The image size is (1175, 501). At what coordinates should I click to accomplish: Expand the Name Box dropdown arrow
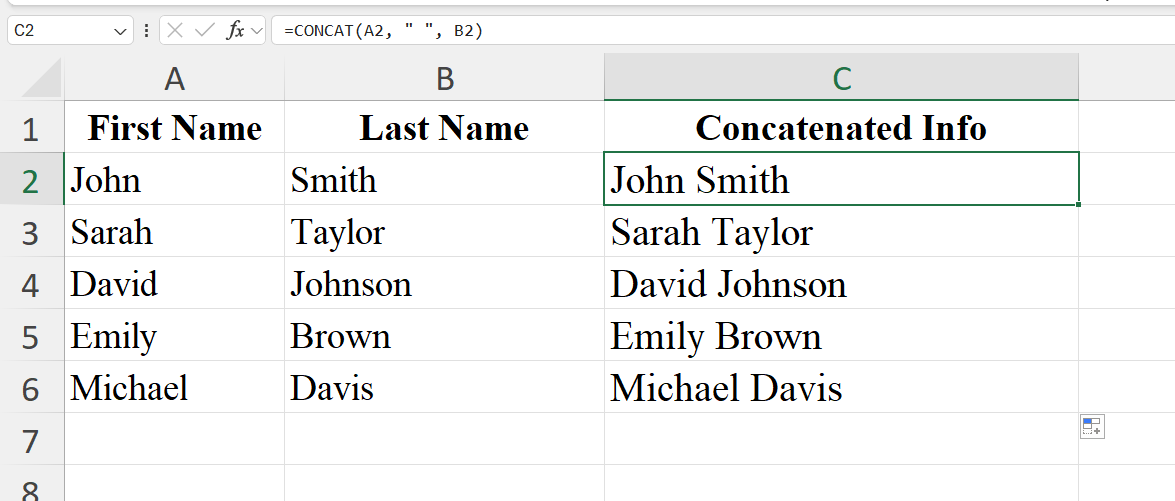coord(120,32)
